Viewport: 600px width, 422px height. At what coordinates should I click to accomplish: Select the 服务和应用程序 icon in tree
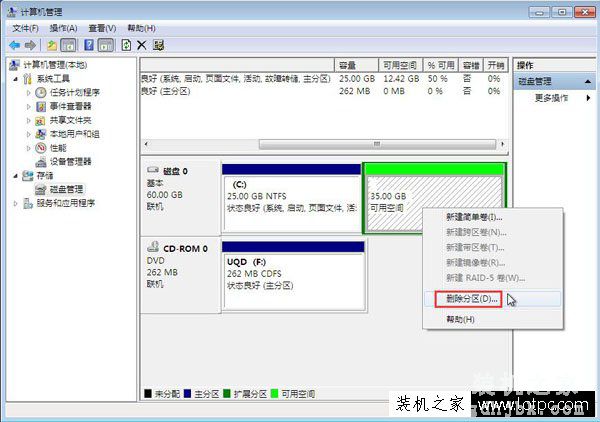coord(28,203)
